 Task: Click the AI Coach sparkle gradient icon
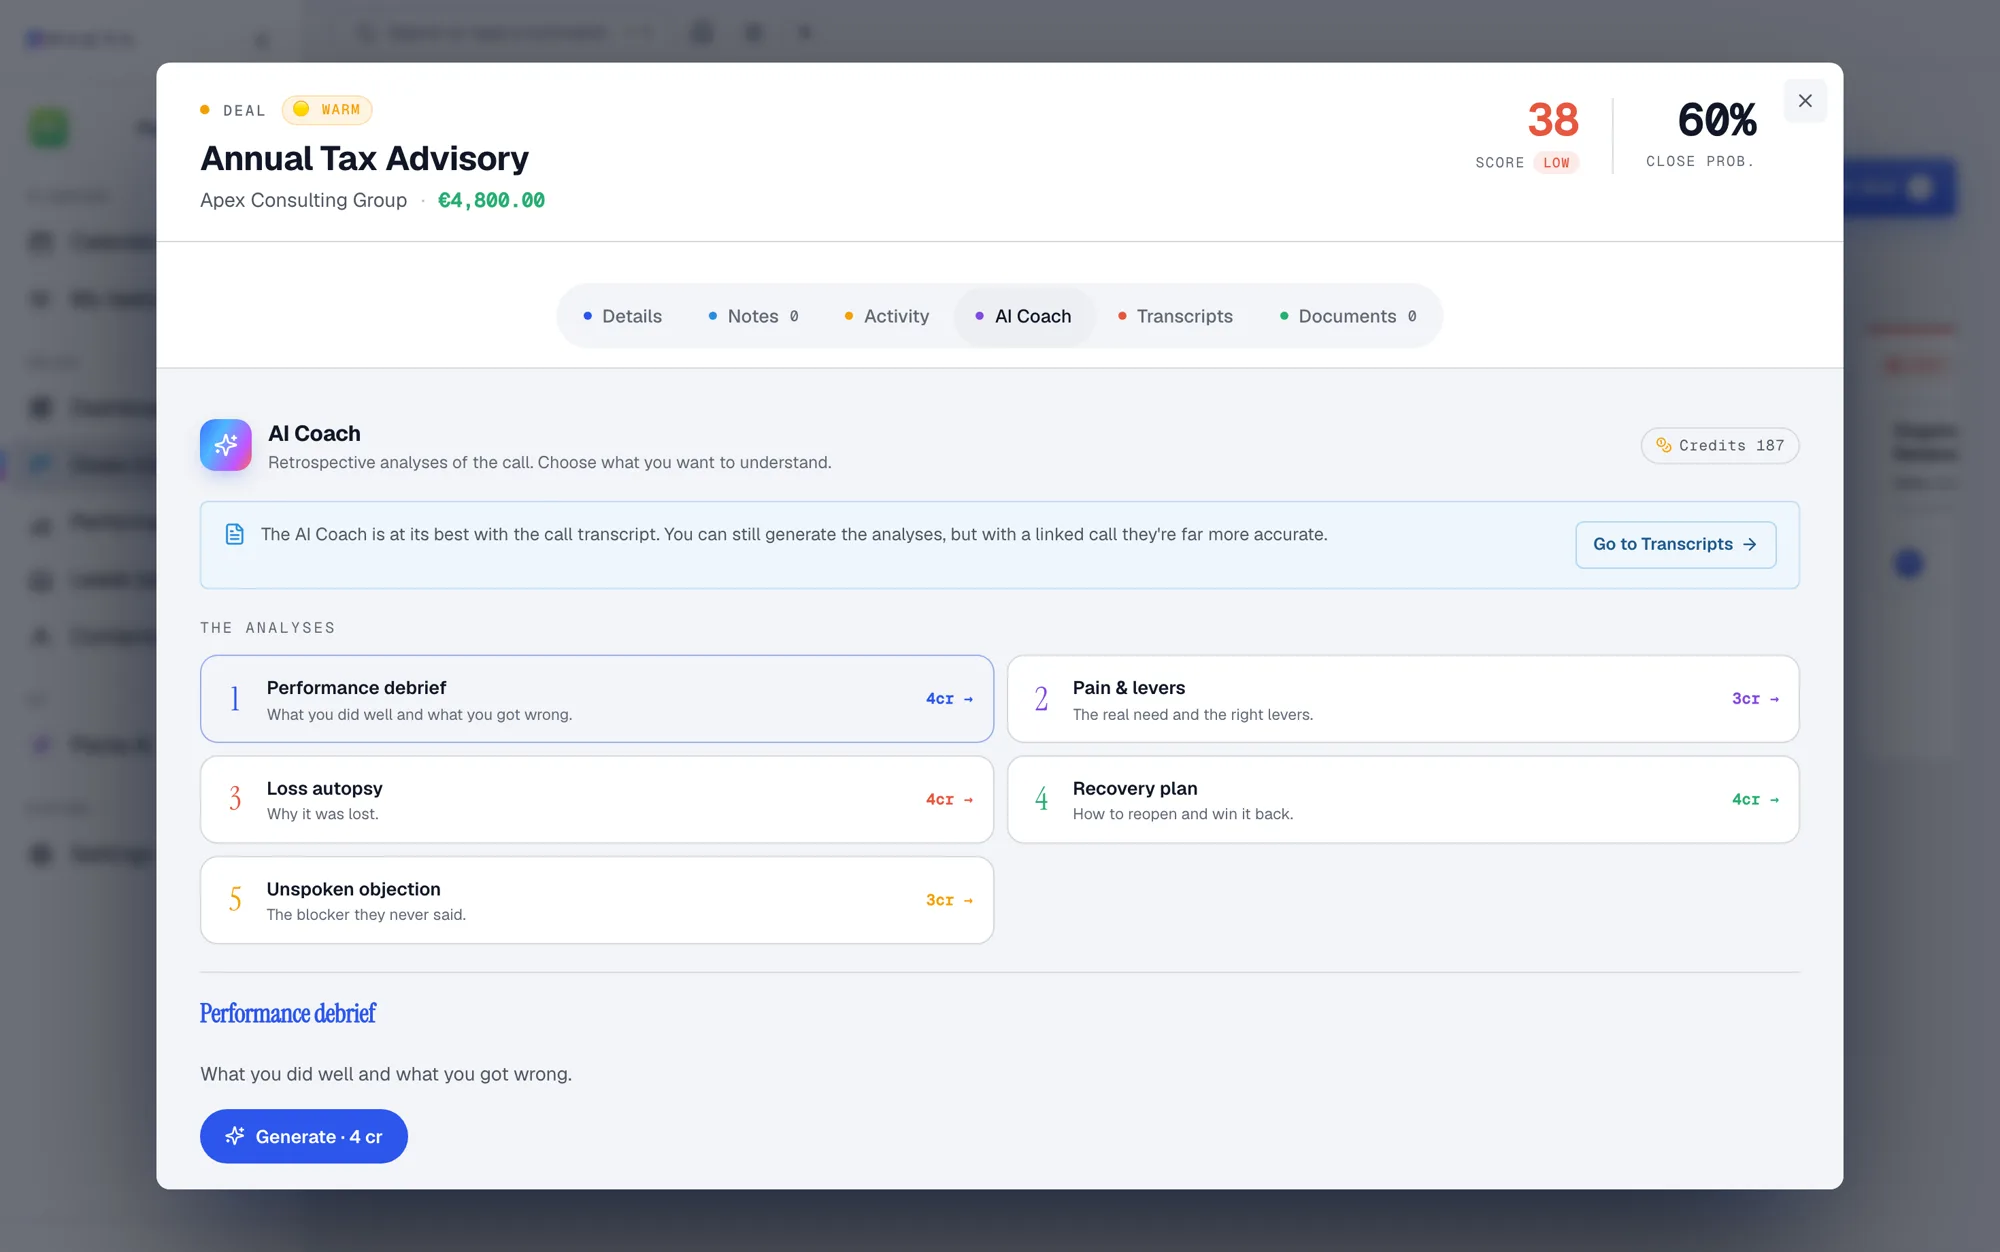click(x=226, y=445)
